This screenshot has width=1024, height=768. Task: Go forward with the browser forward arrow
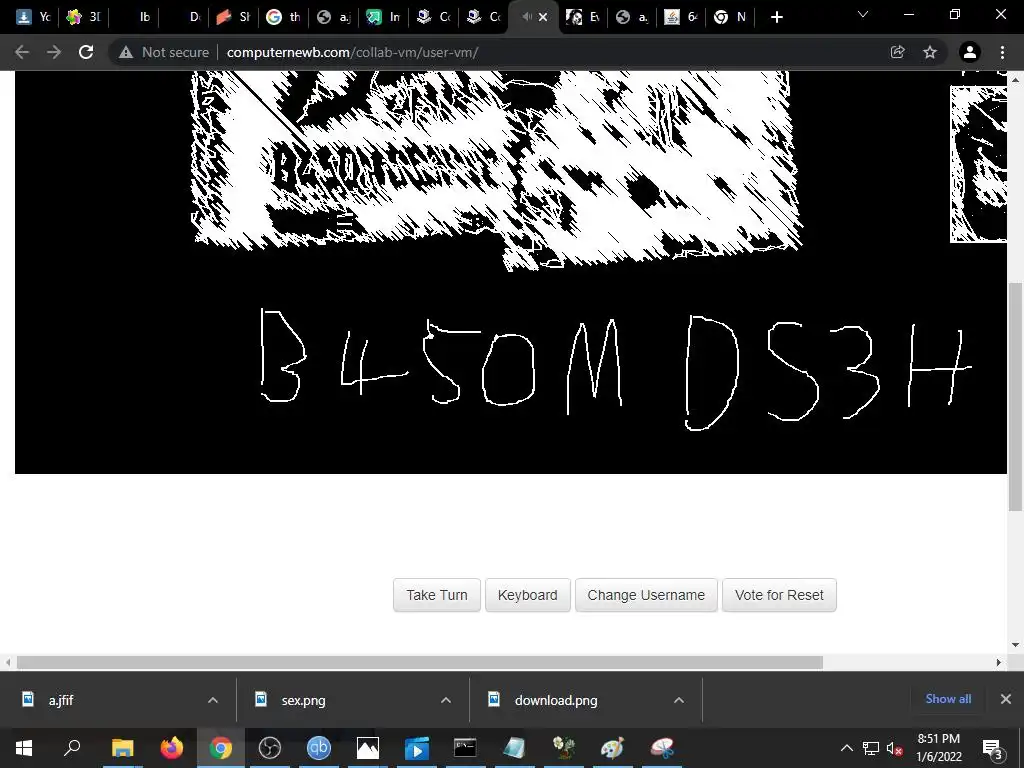tap(54, 52)
